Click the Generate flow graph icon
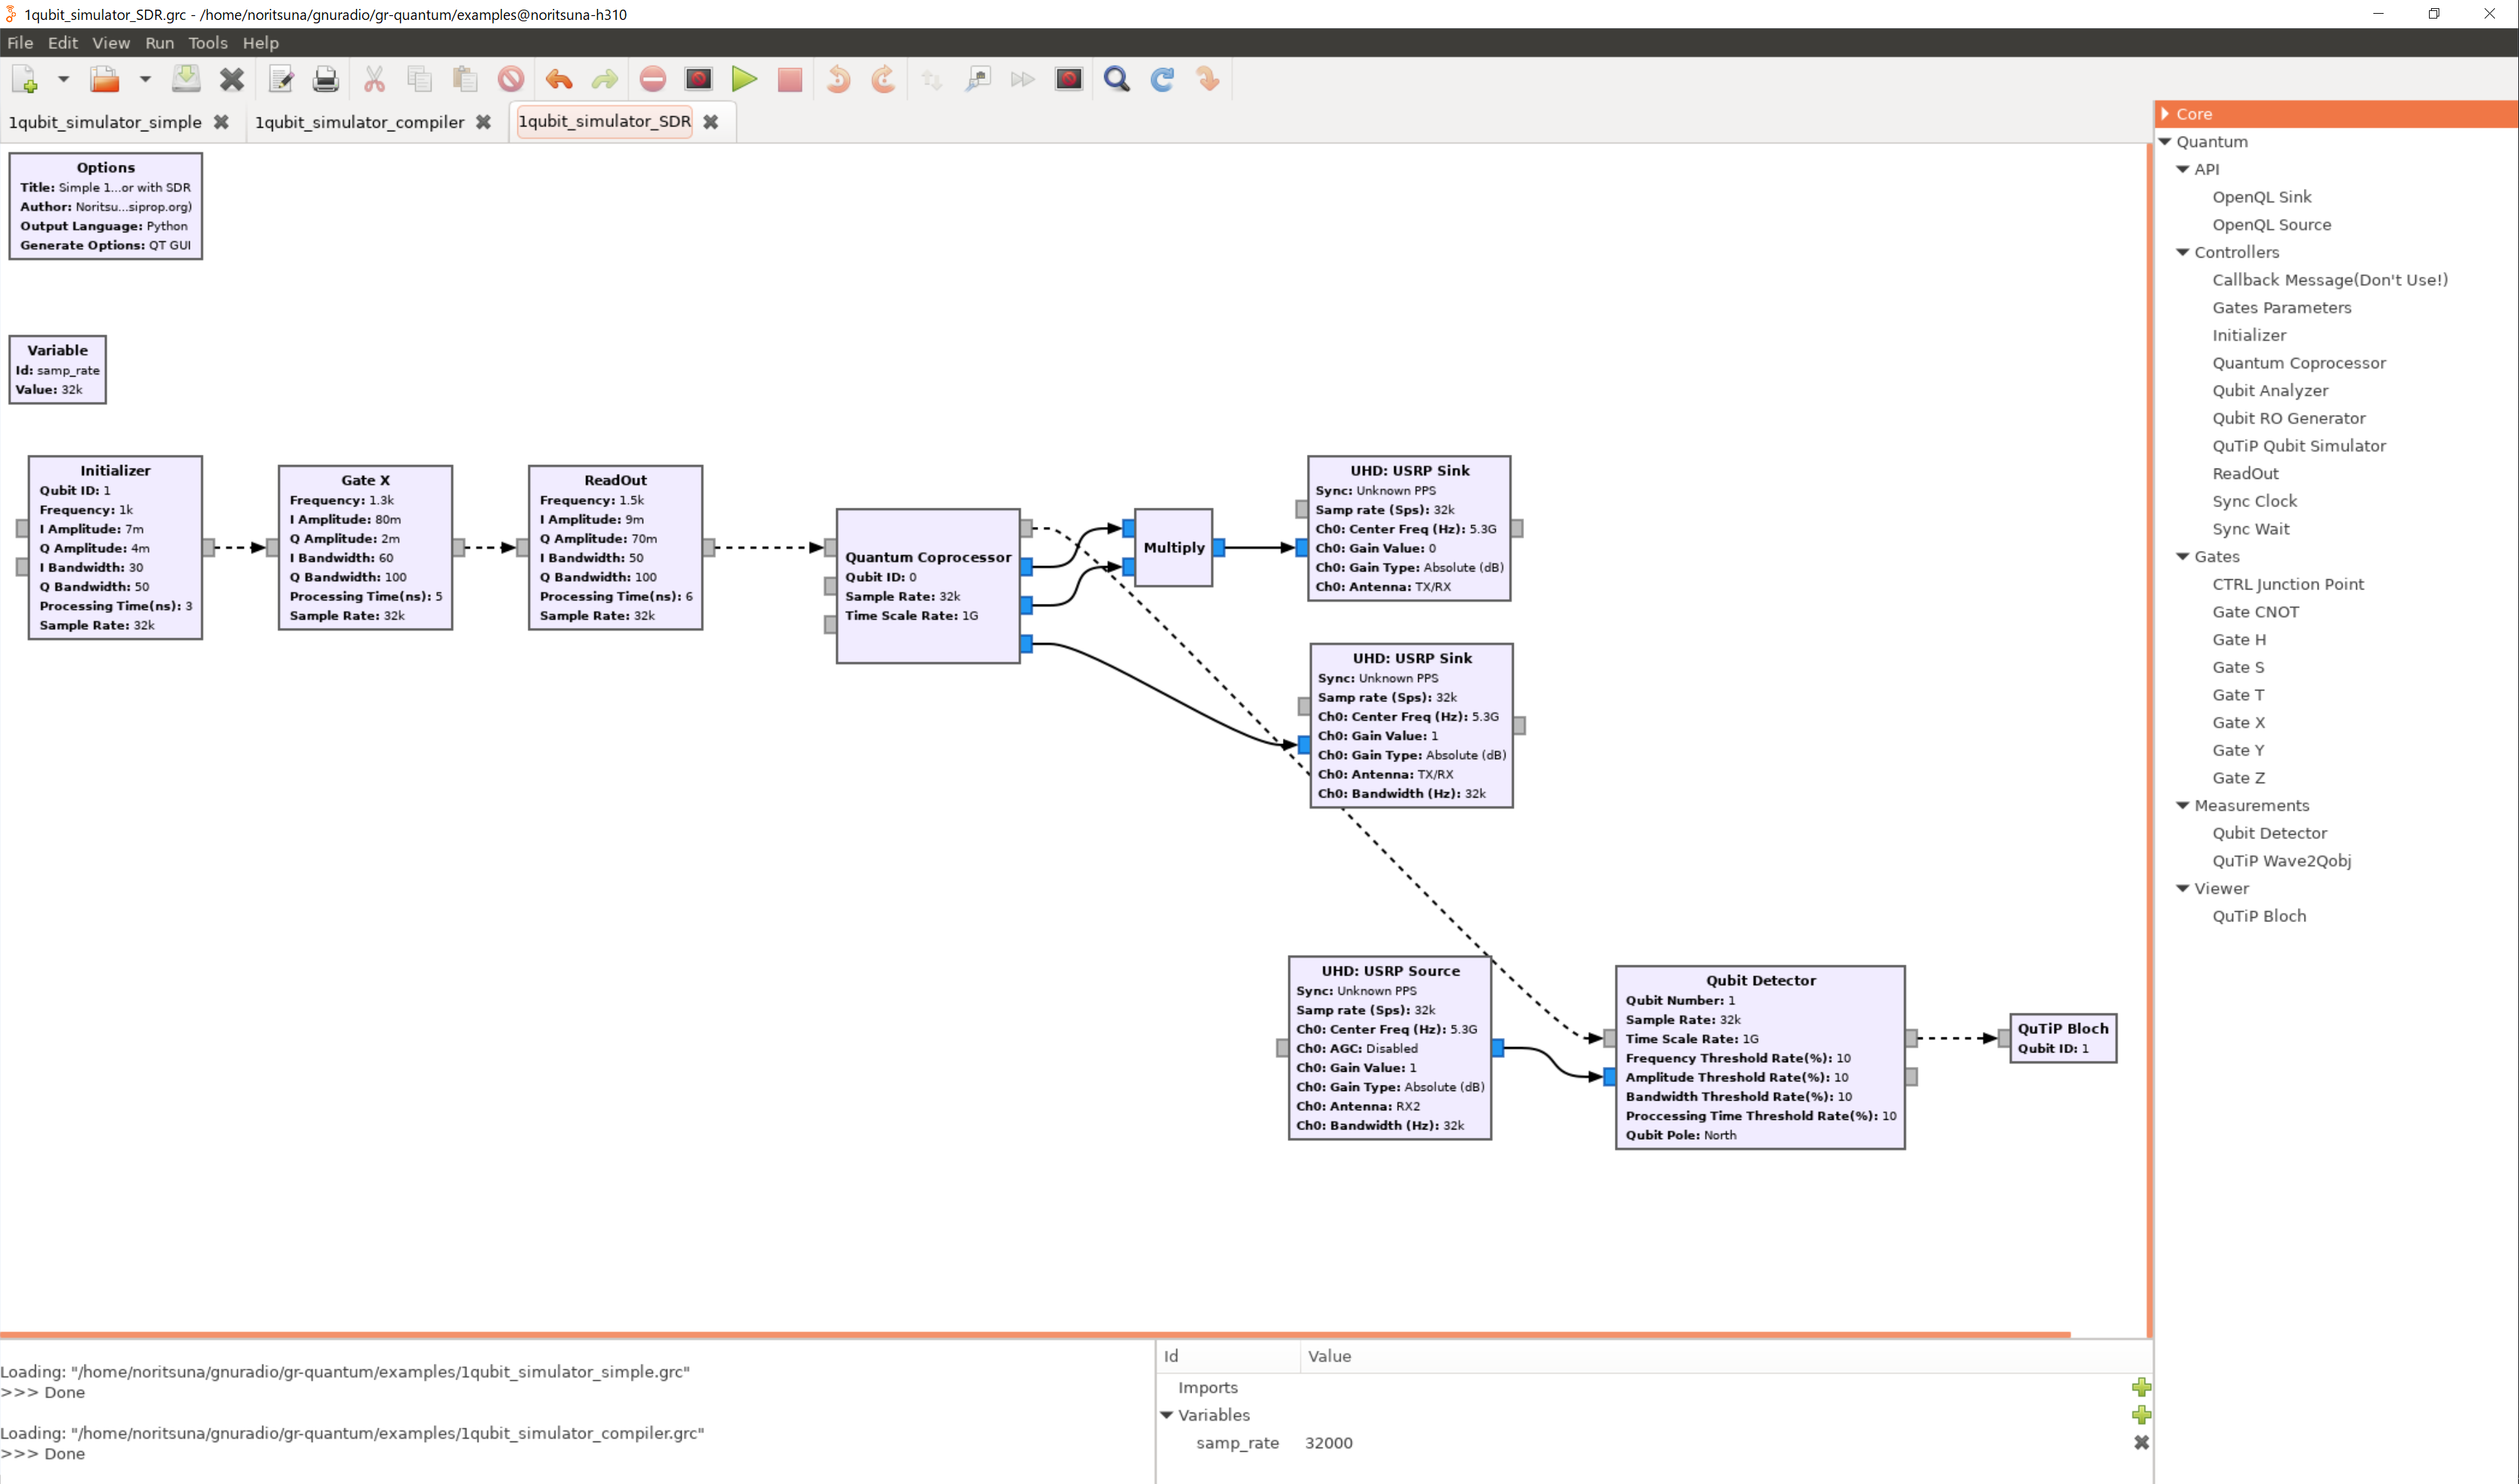The width and height of the screenshot is (2519, 1484). coord(698,79)
